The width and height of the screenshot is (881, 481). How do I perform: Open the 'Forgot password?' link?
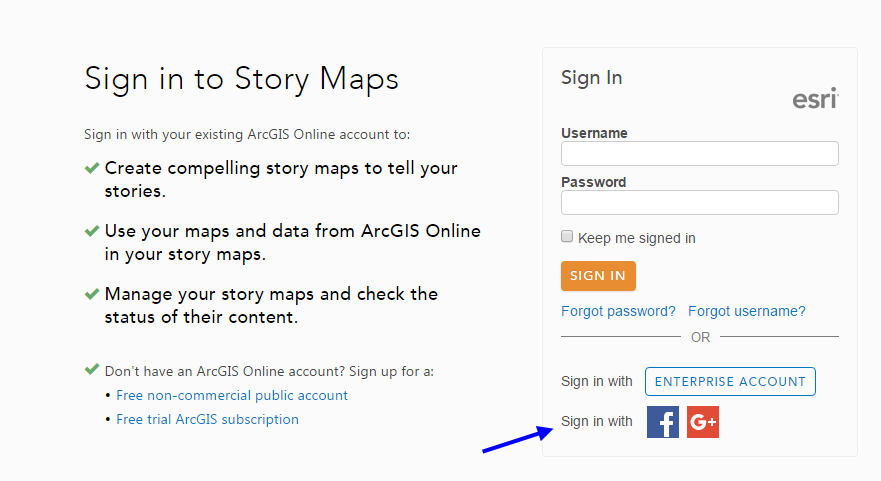[618, 311]
